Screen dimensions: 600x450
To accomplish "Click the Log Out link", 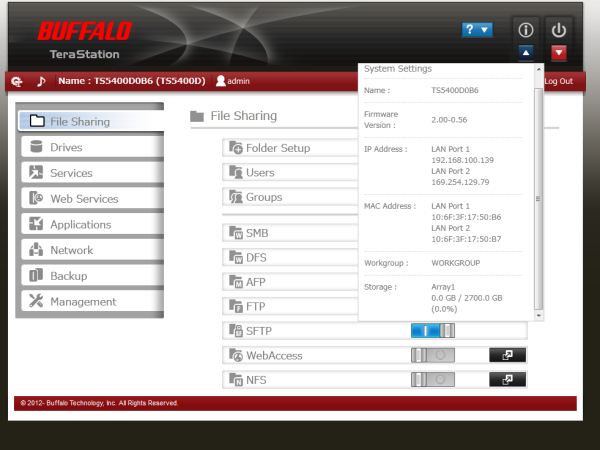I will coord(558,81).
